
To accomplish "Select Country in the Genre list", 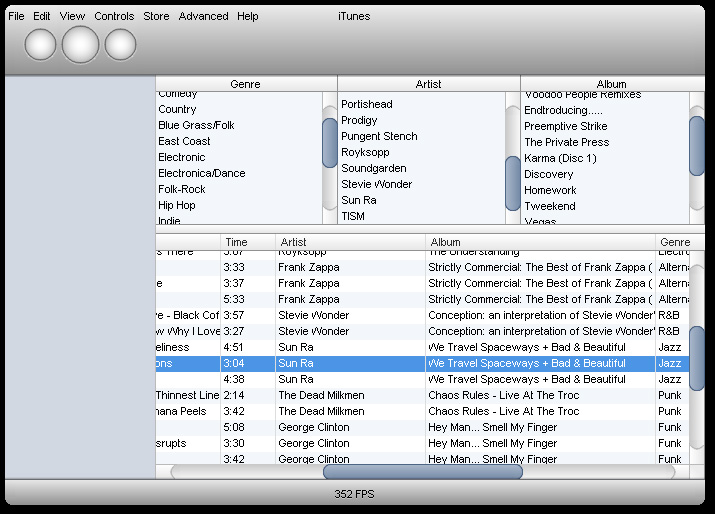I will [x=239, y=109].
